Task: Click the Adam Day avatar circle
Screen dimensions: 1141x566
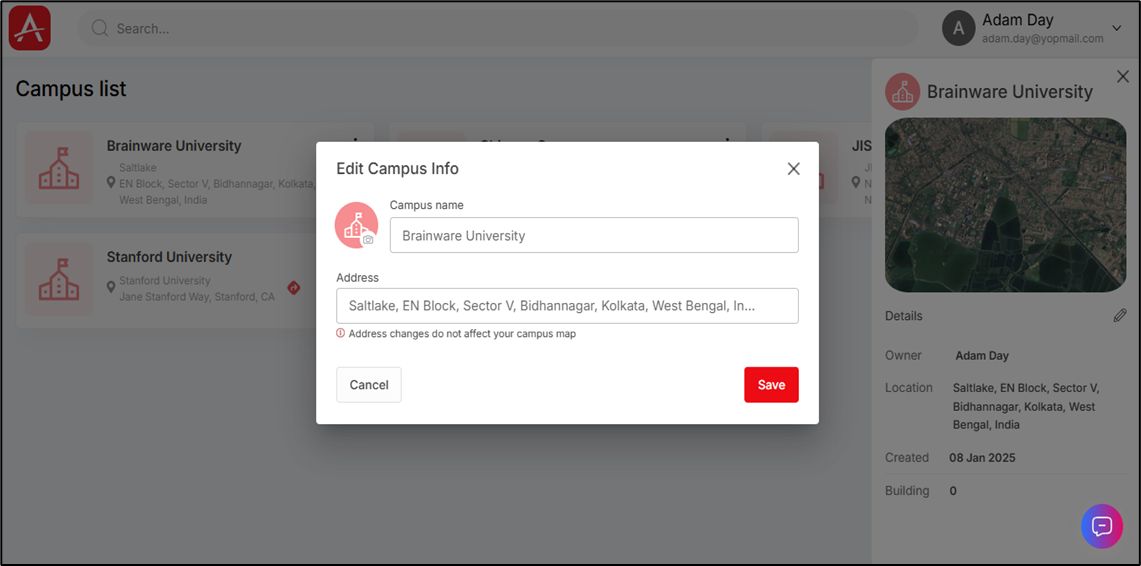Action: (x=958, y=28)
